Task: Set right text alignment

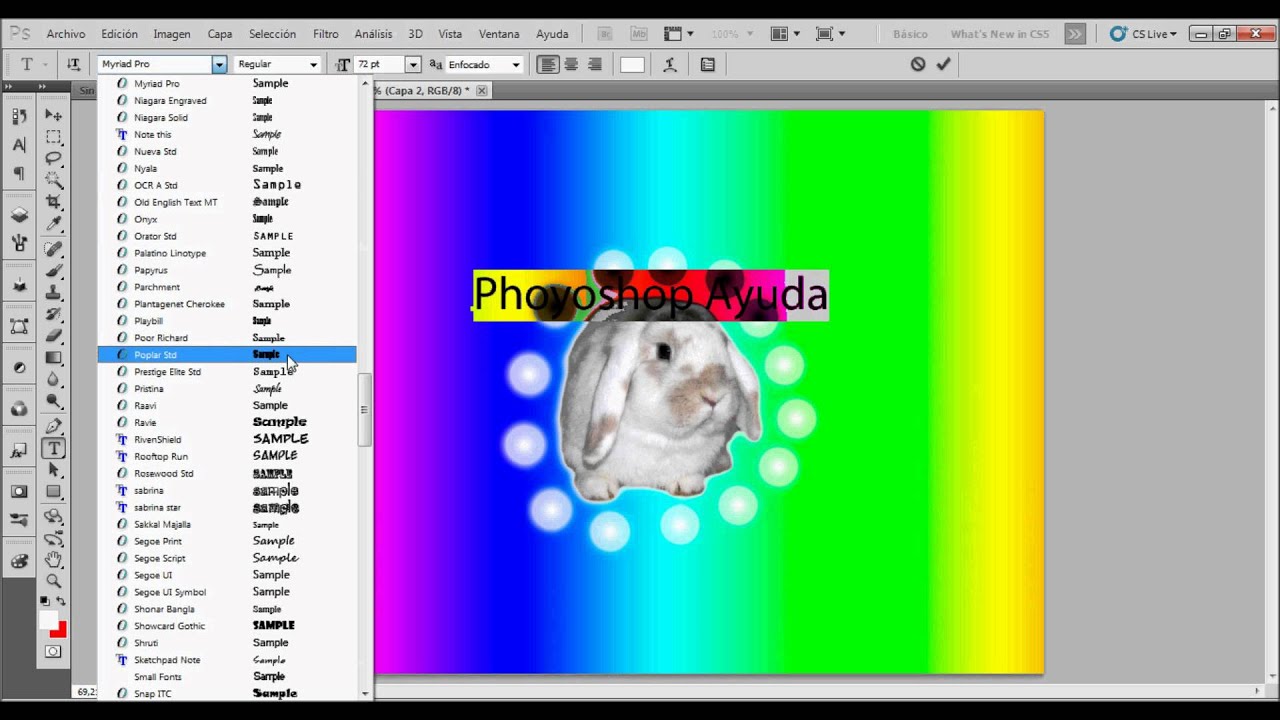Action: coord(595,64)
